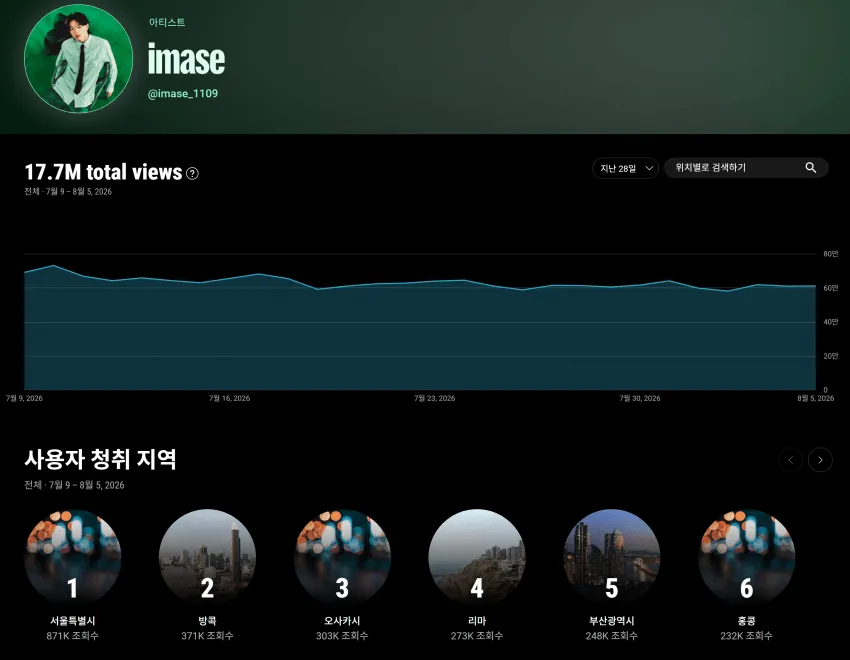Click the 40만 y-axis label
The image size is (850, 660).
[830, 322]
